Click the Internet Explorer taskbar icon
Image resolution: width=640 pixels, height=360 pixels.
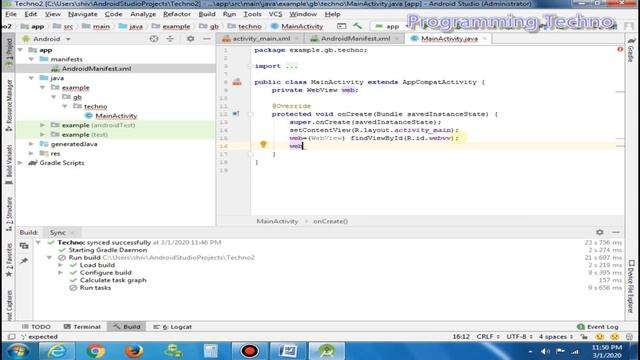[x=57, y=351]
